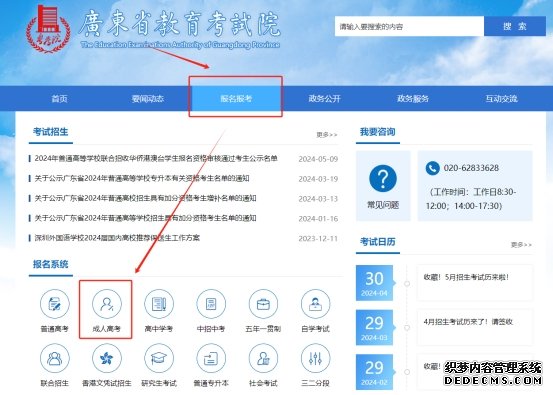Viewport: 553px width, 395px height.
Task: Click the 考考院 emblem logo
Action: tap(48, 29)
